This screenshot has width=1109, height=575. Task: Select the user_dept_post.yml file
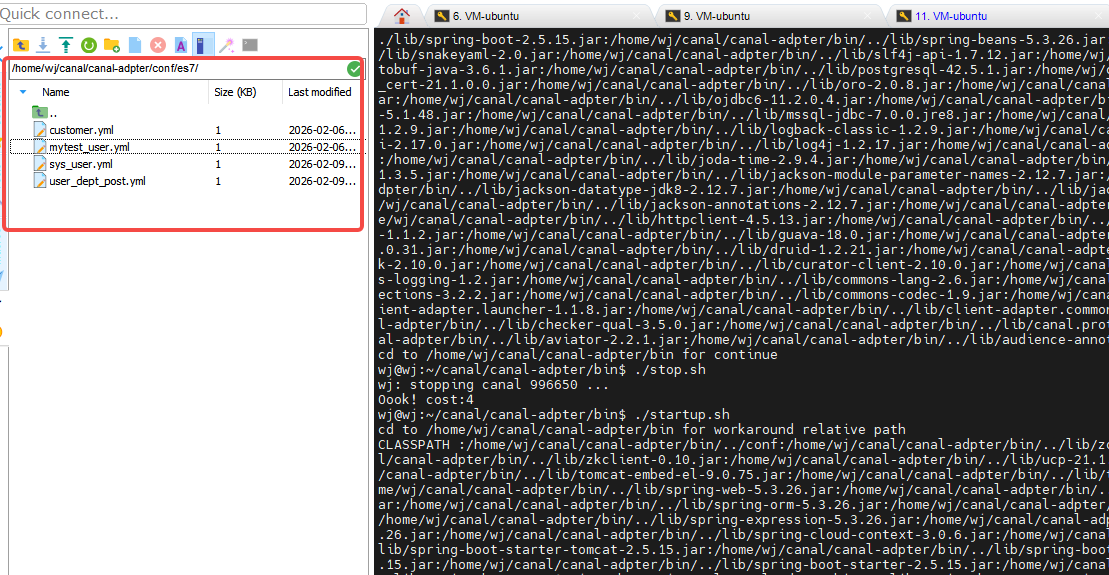click(x=97, y=181)
